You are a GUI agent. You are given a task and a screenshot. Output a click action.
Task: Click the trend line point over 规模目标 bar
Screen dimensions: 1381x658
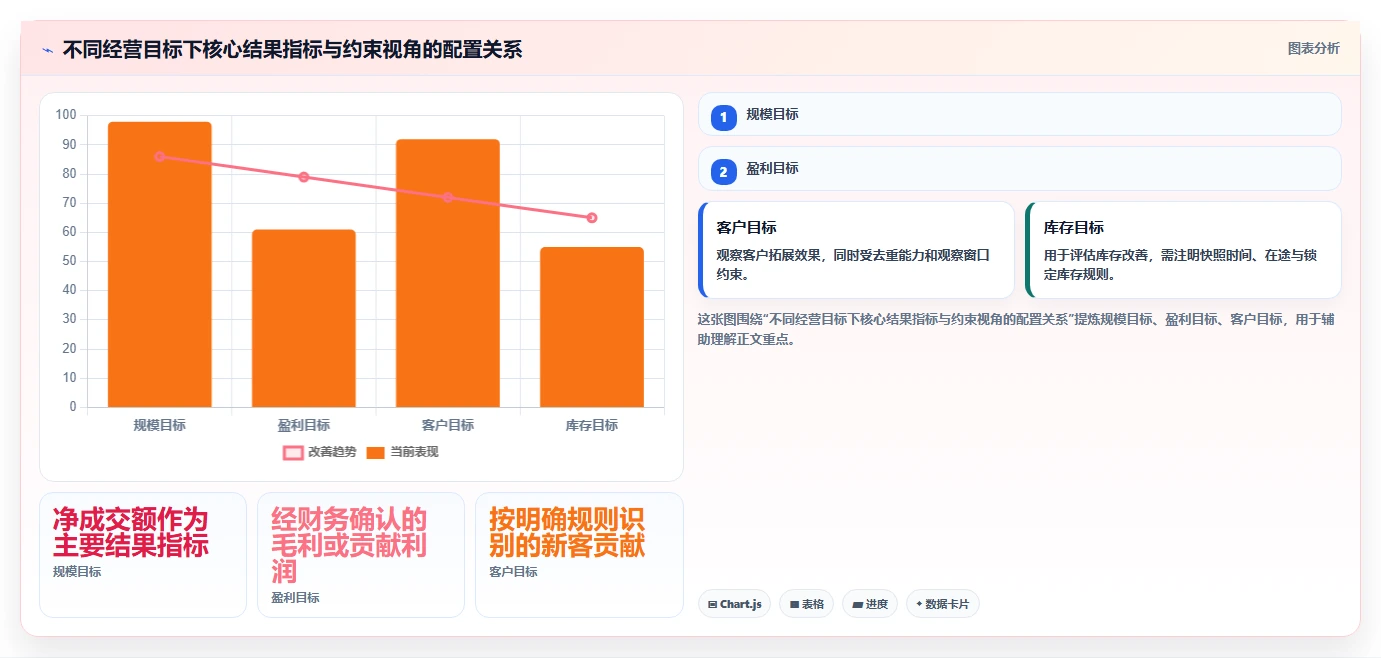pos(160,157)
